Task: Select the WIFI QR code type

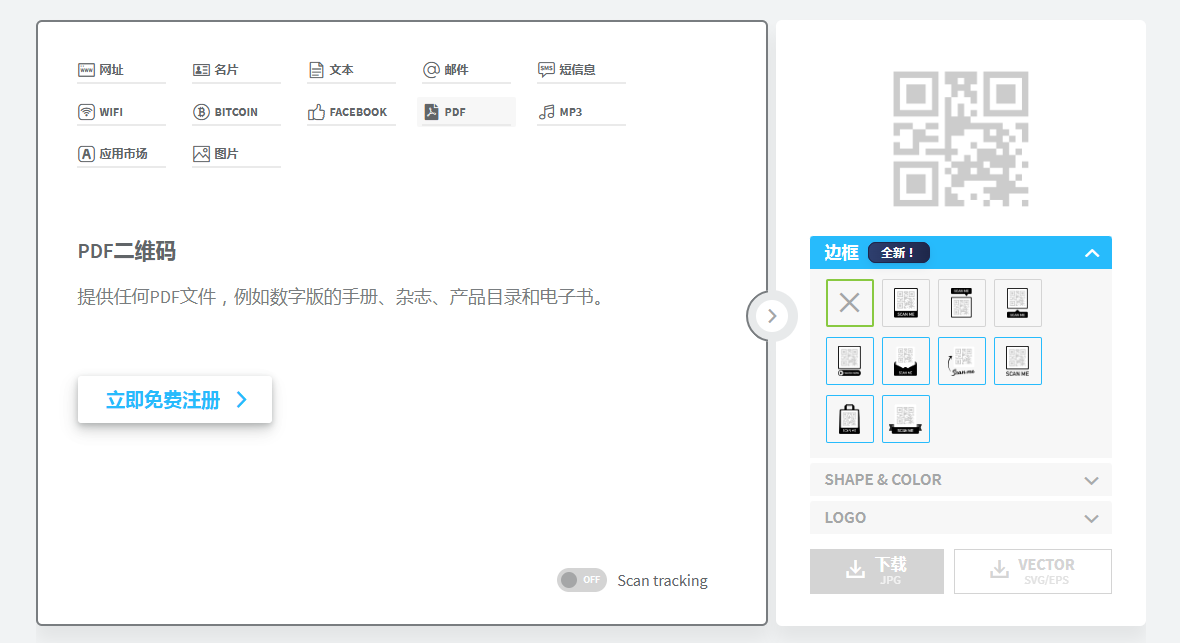Action: (x=120, y=112)
